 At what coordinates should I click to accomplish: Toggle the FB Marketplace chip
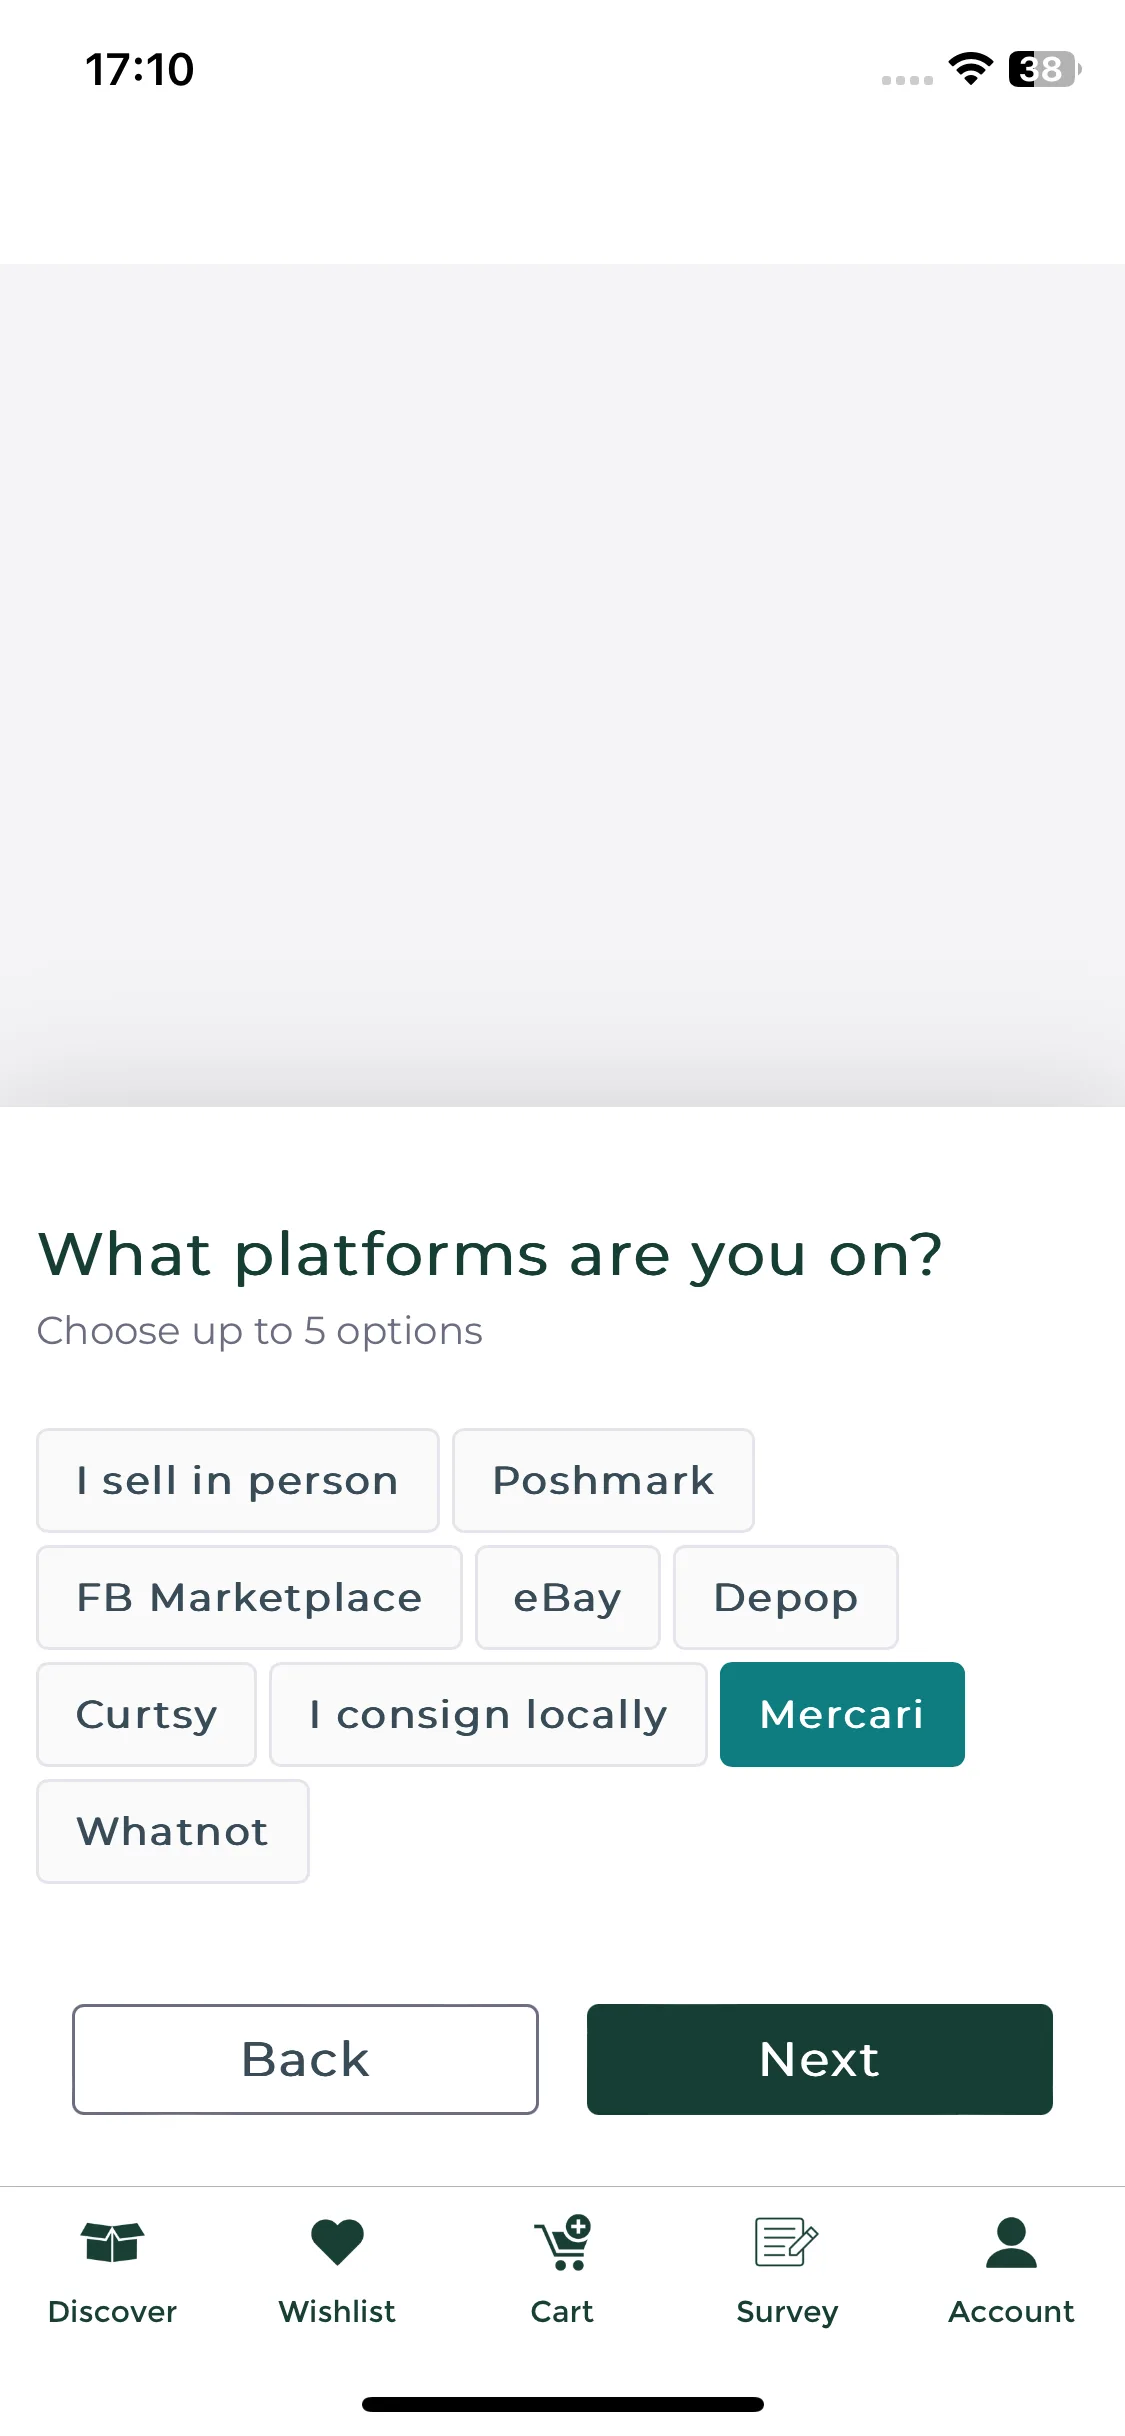249,1597
